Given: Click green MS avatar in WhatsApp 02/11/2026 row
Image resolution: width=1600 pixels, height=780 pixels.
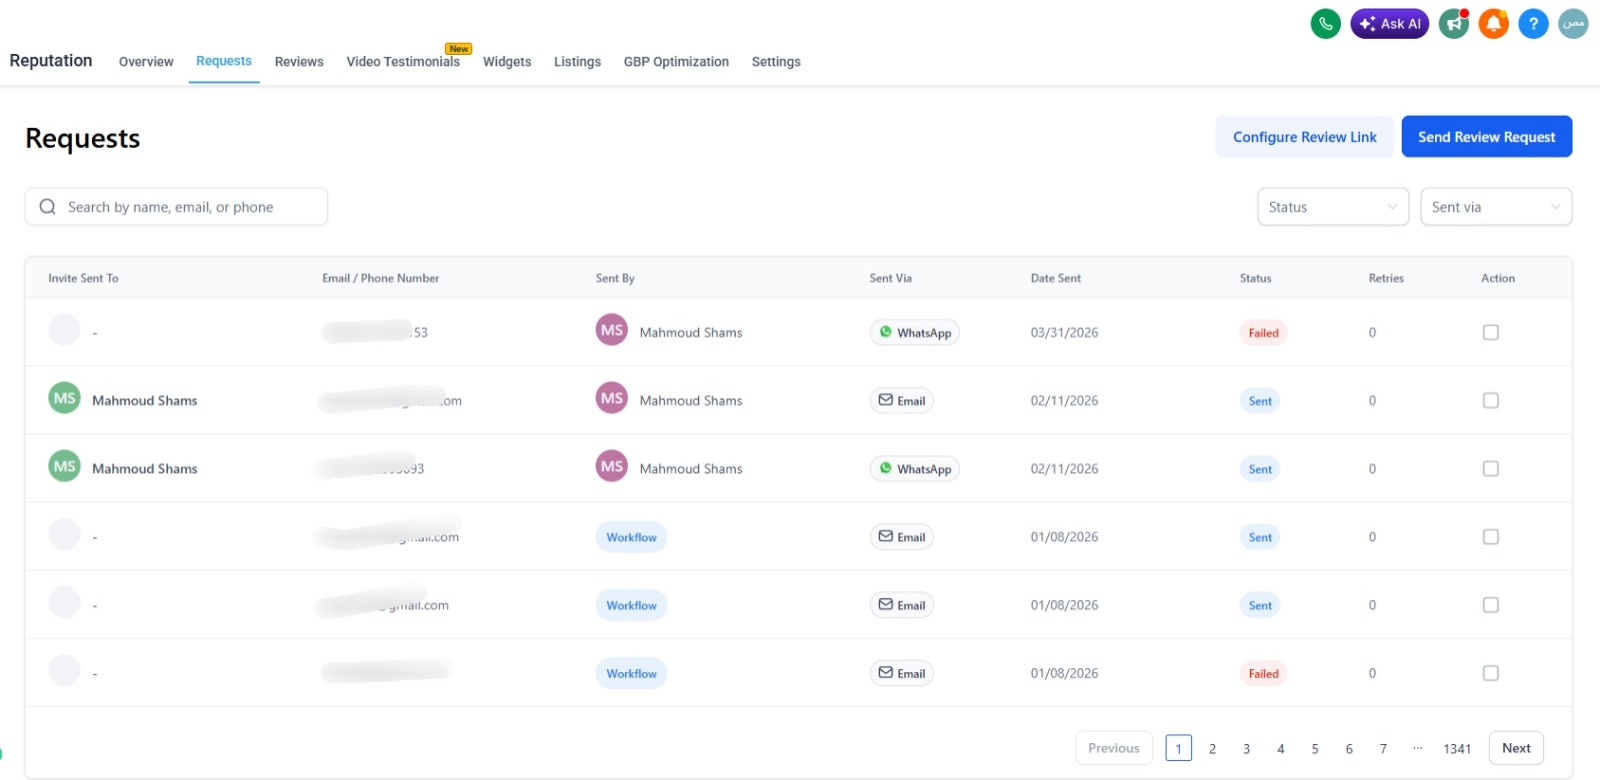Looking at the screenshot, I should [x=65, y=466].
